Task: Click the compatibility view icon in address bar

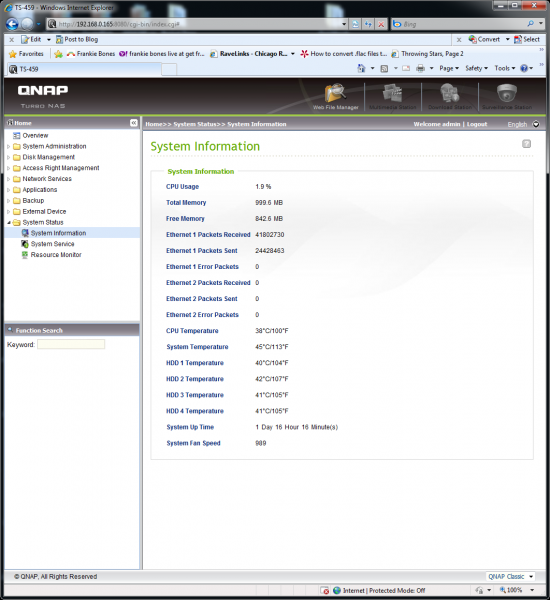Action: (356, 24)
